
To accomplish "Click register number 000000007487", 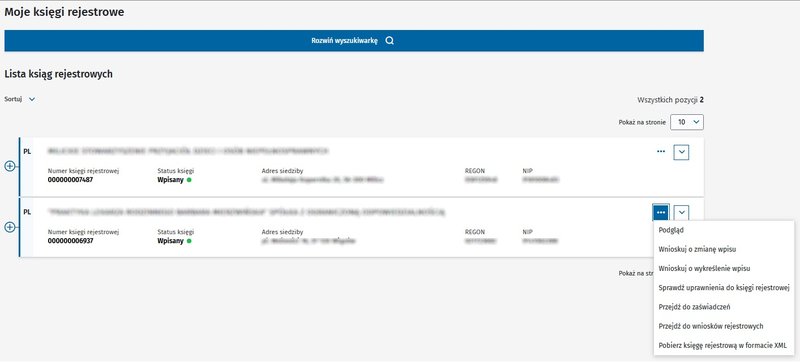I will [x=70, y=179].
